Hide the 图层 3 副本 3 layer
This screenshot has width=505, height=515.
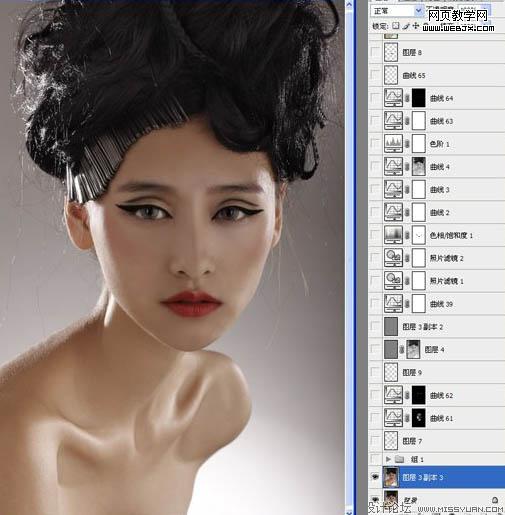(375, 477)
